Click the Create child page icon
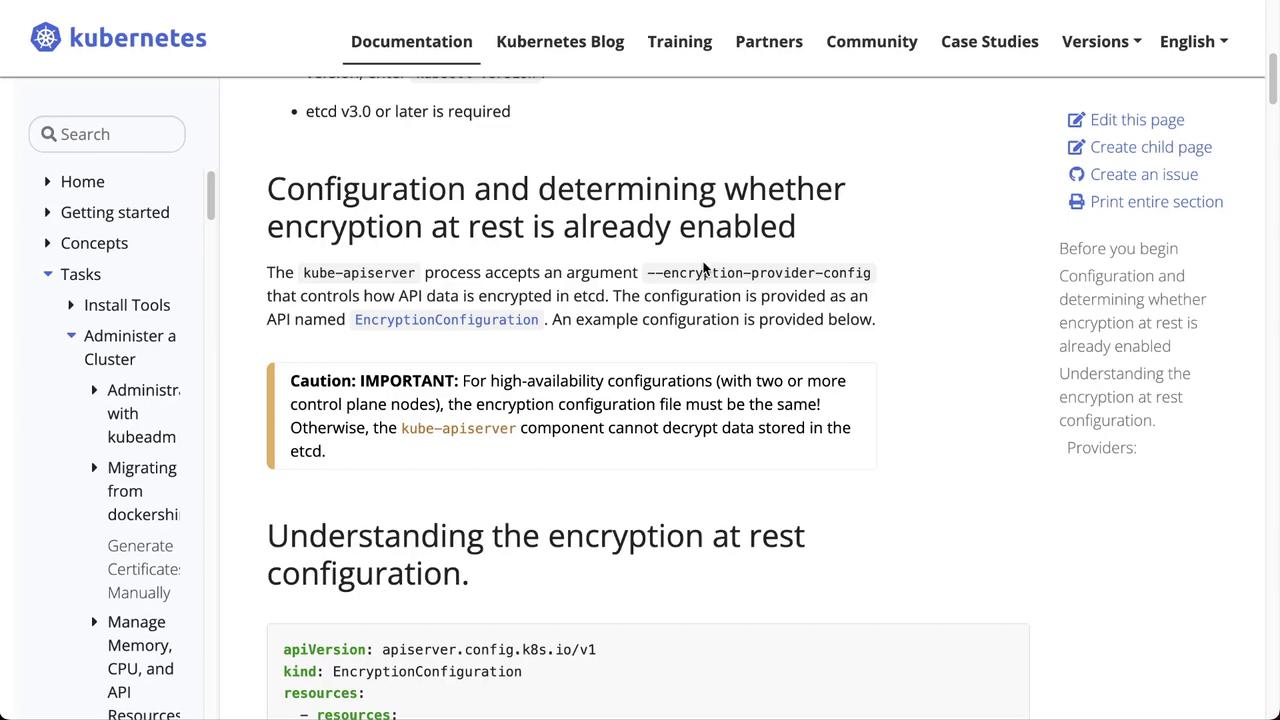The image size is (1280, 720). coord(1076,147)
